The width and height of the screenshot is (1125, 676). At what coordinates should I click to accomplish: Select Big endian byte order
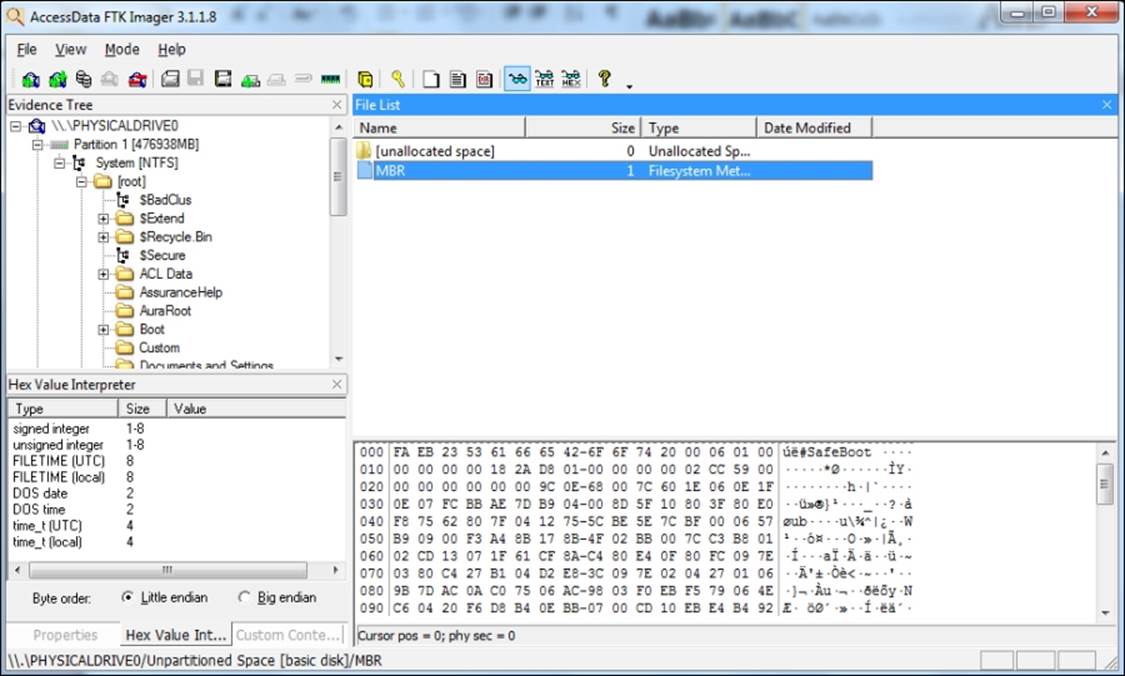[x=244, y=597]
